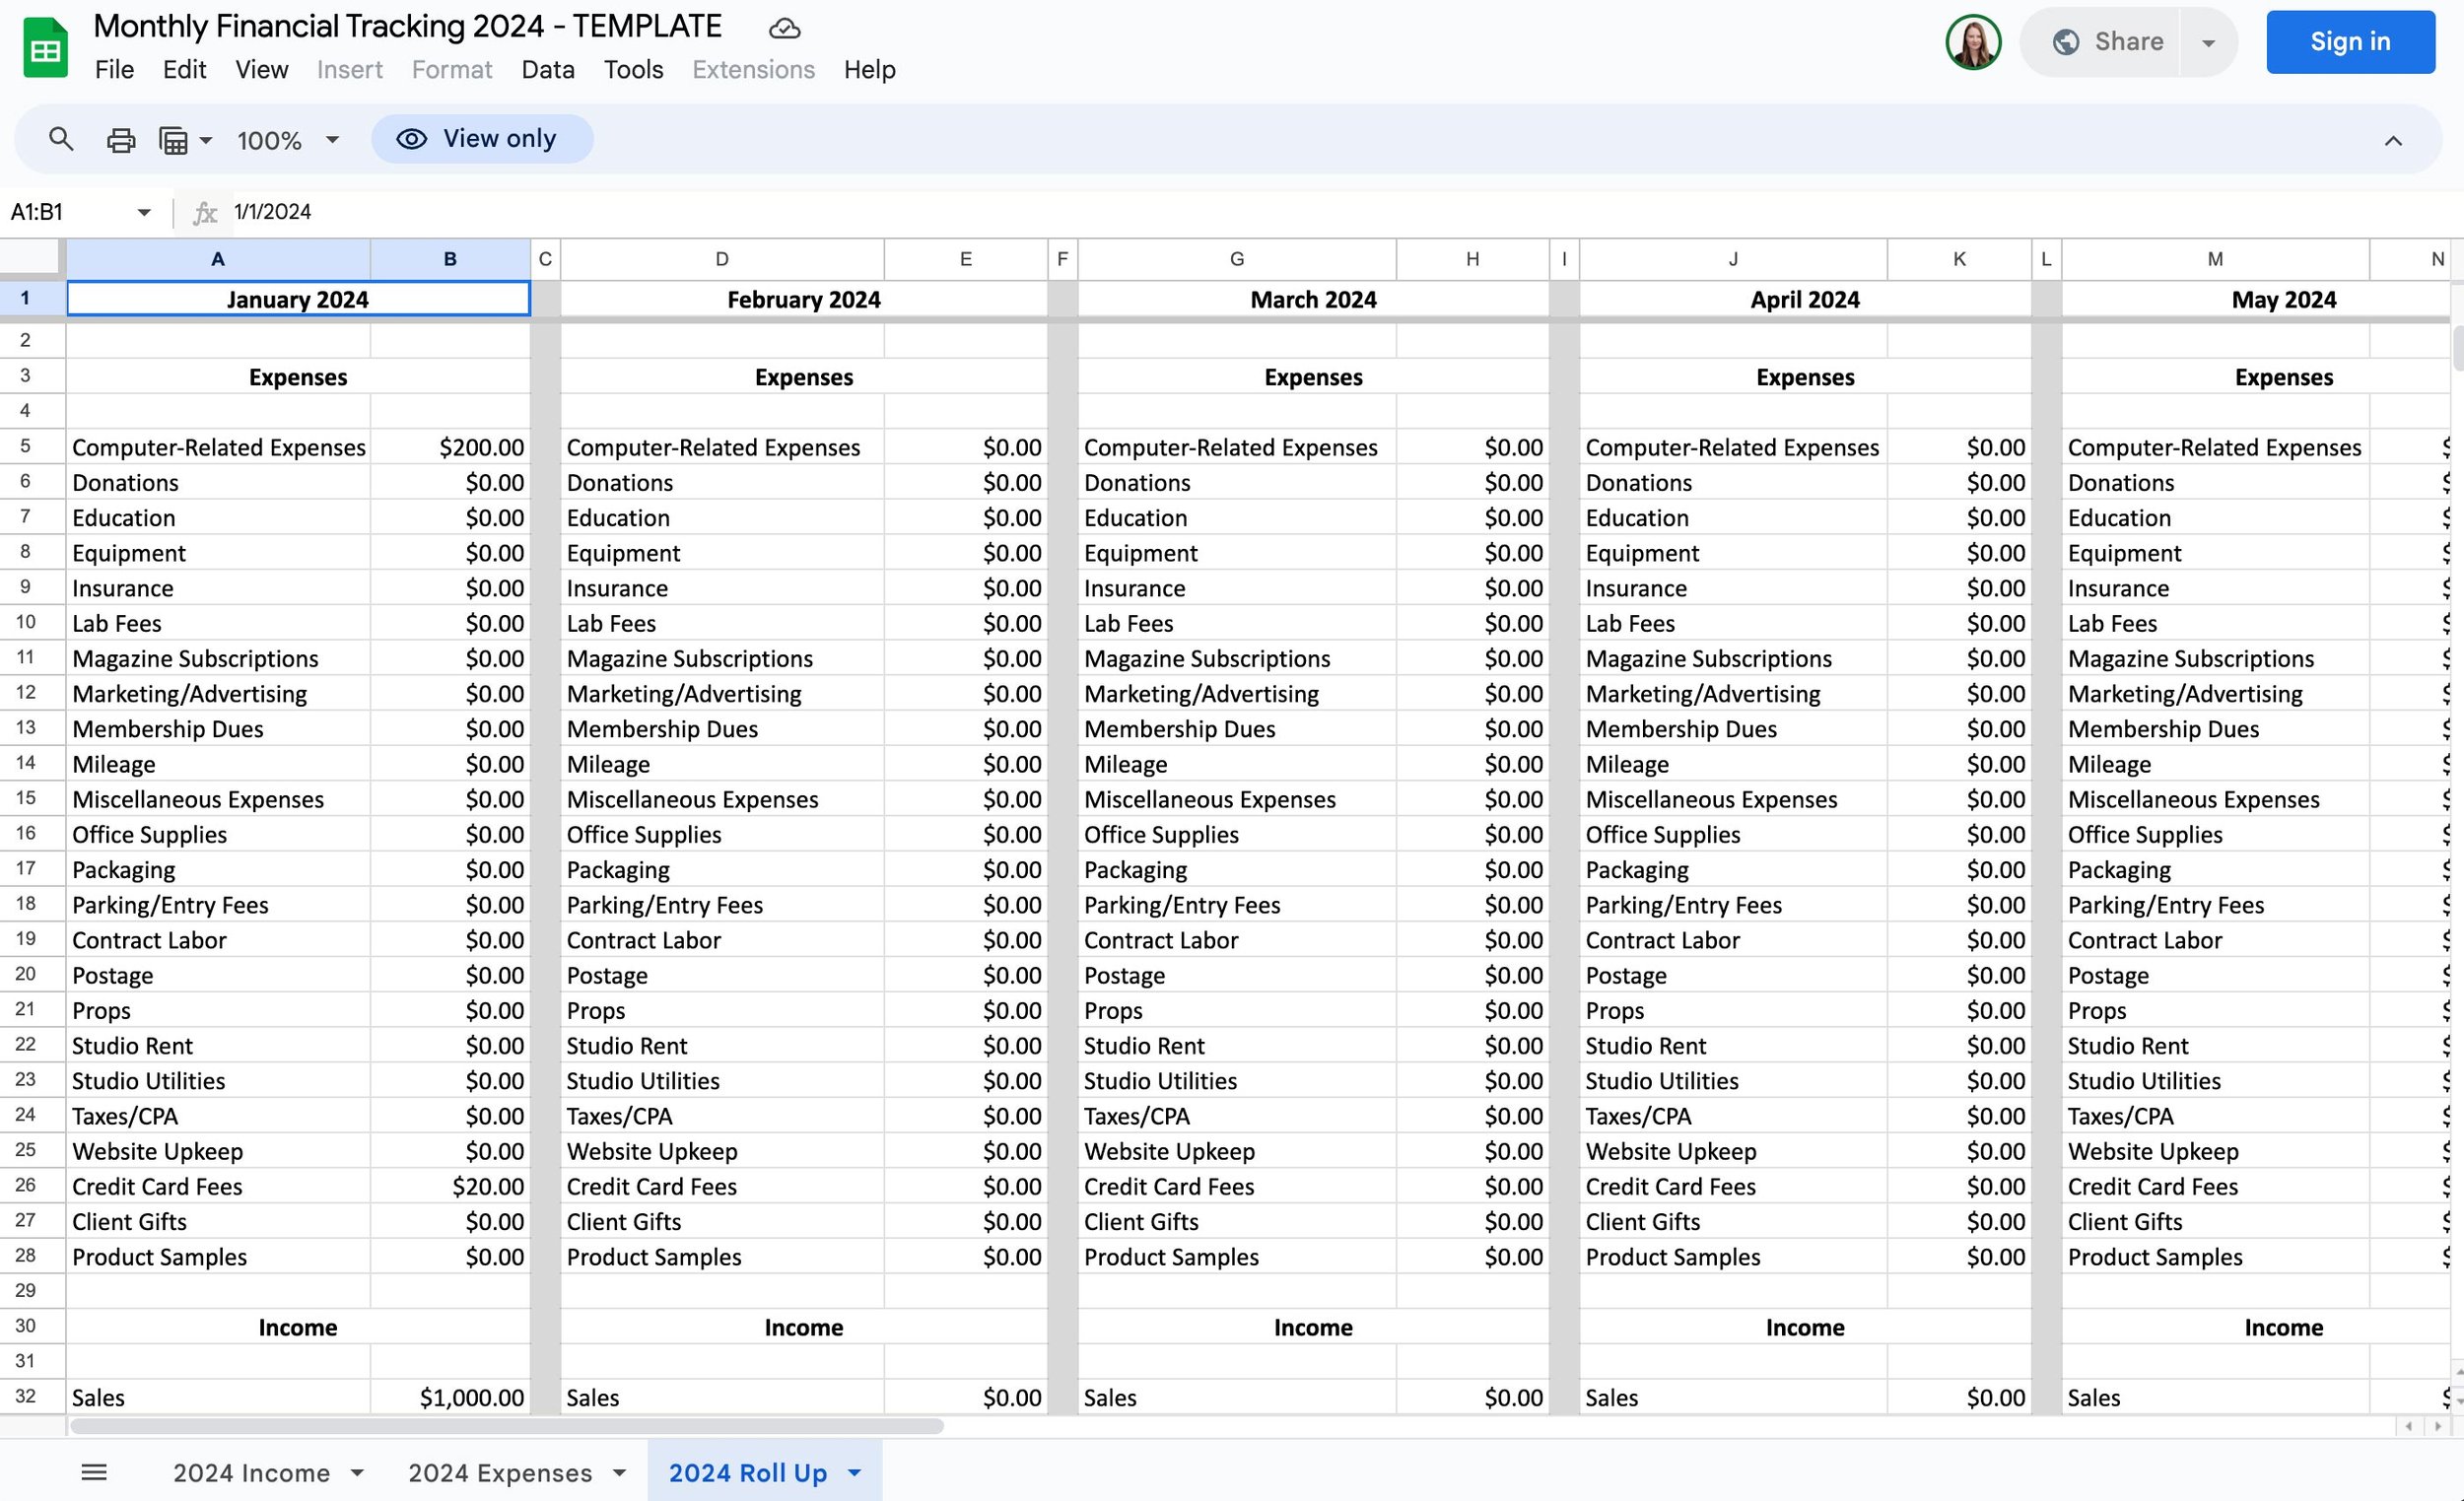
Task: Open the Data menu
Action: point(547,70)
